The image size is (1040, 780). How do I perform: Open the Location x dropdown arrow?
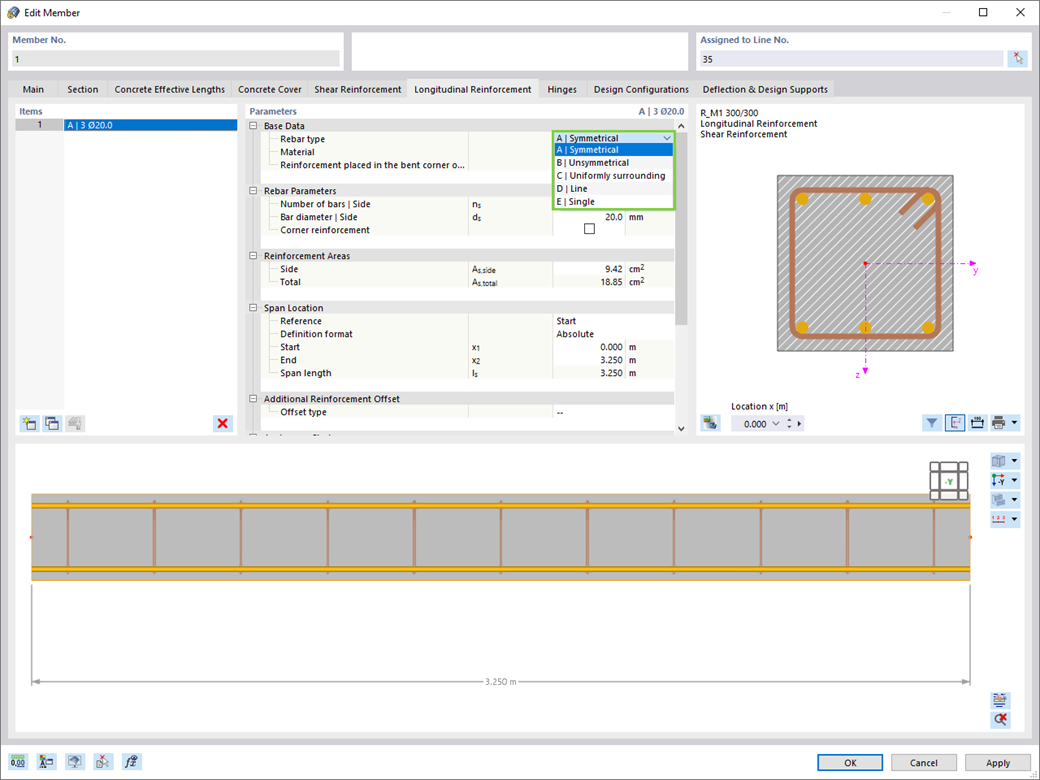click(x=776, y=424)
